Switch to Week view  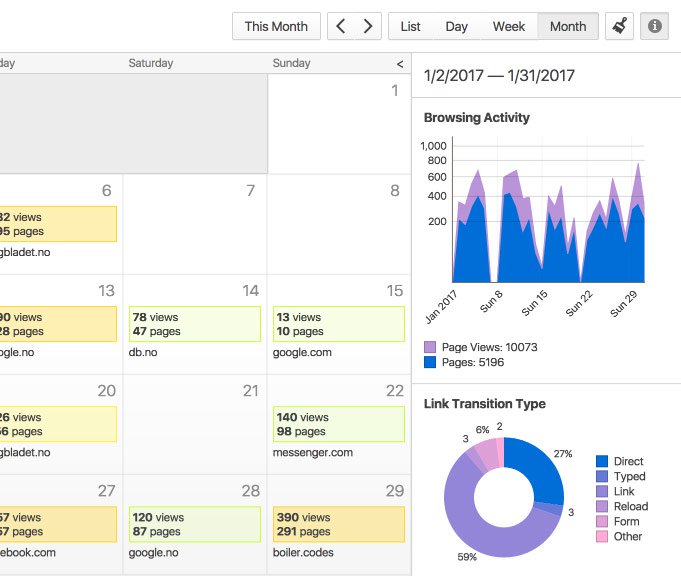(x=508, y=26)
